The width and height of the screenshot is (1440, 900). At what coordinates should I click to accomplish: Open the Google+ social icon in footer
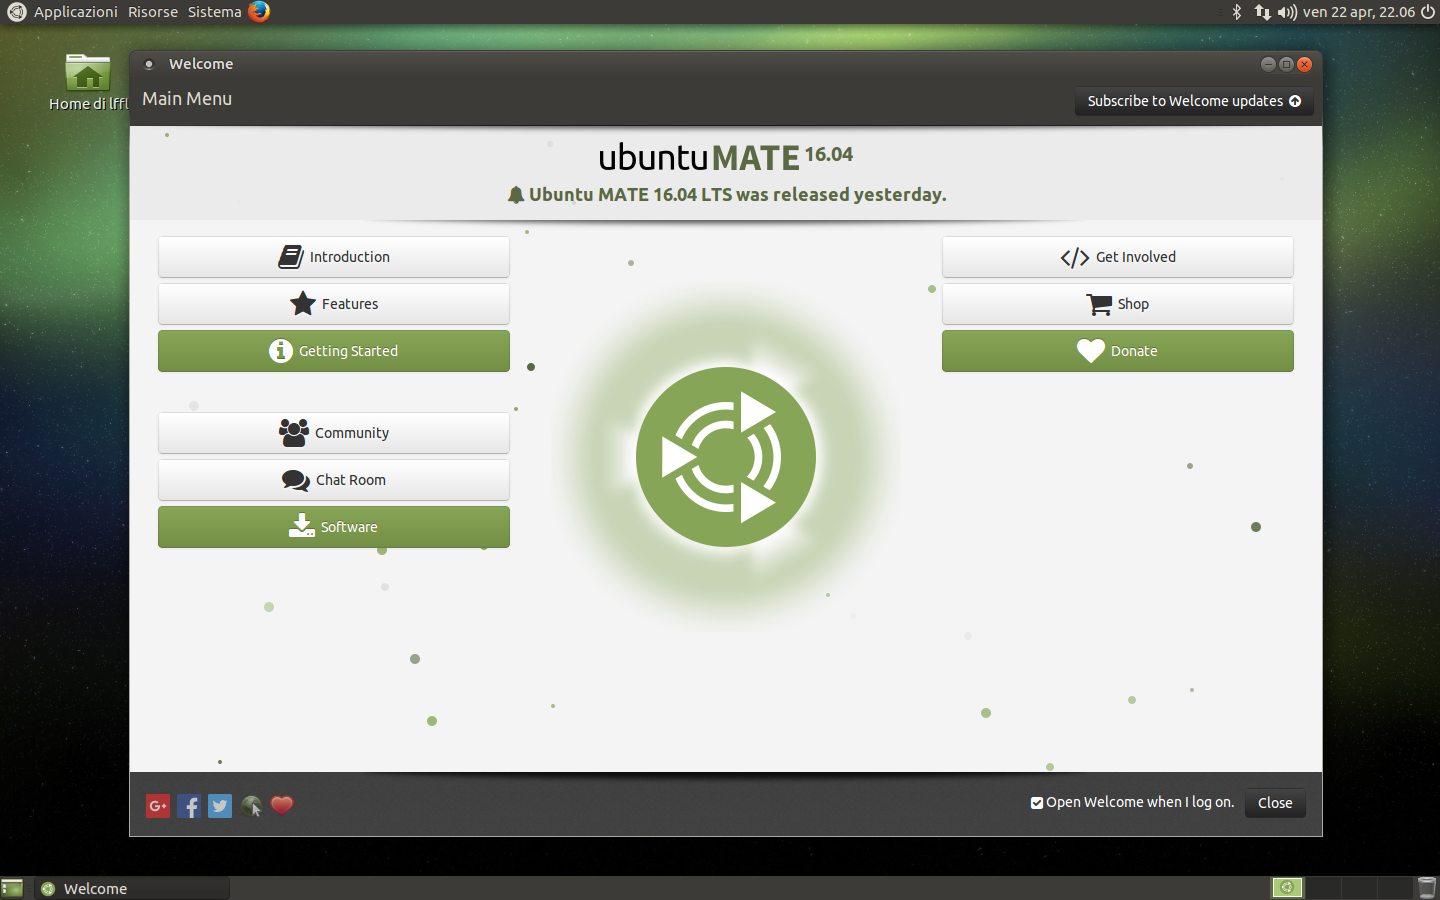tap(158, 806)
